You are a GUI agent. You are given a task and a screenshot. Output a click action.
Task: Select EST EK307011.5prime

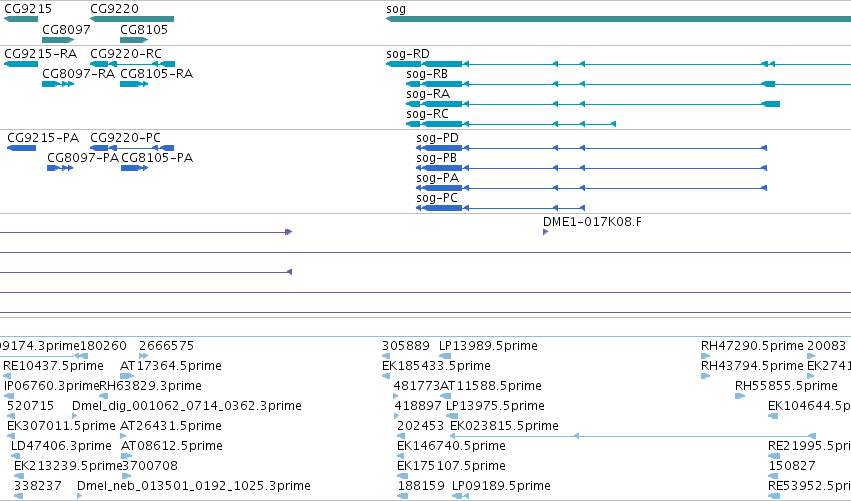tap(61, 426)
